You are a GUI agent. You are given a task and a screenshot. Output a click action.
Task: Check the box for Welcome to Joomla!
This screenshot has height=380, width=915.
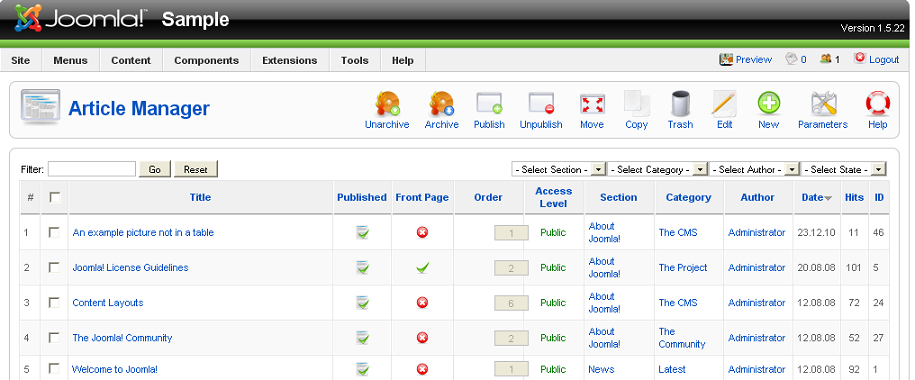point(54,368)
